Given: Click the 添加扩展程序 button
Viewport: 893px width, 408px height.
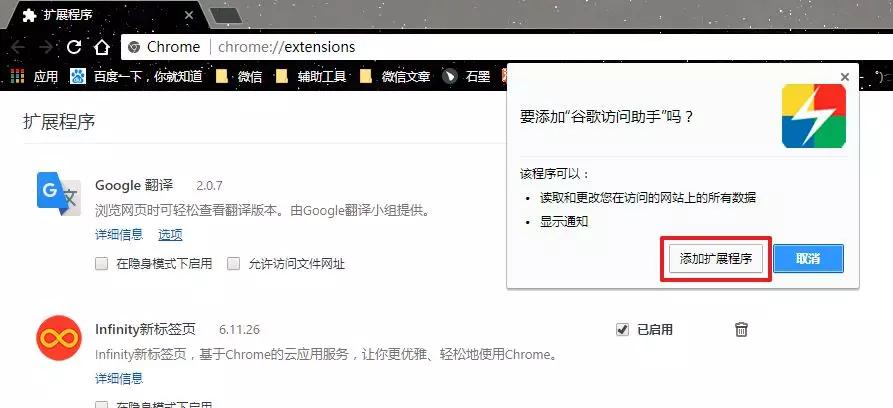Looking at the screenshot, I should (716, 259).
